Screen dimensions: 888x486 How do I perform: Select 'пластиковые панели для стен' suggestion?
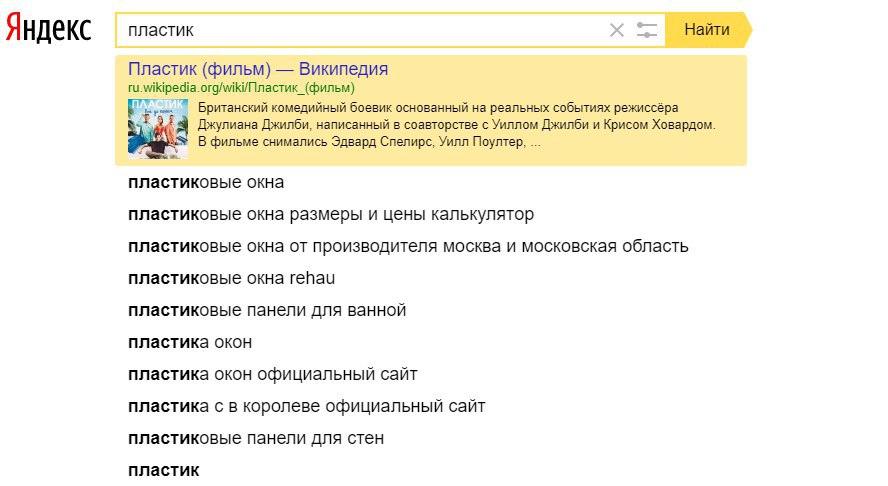(256, 438)
